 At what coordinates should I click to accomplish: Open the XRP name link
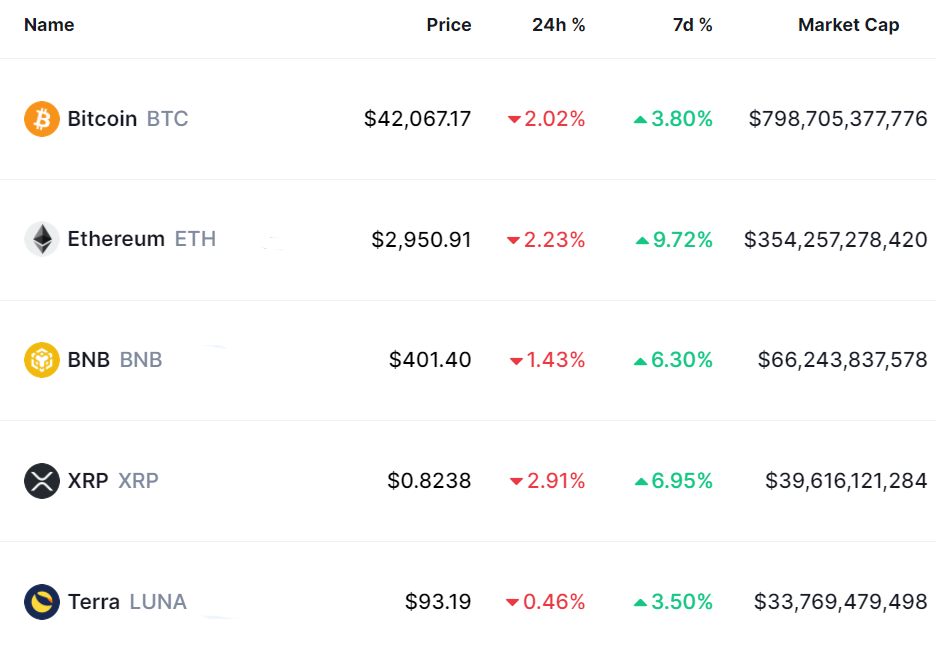(88, 481)
